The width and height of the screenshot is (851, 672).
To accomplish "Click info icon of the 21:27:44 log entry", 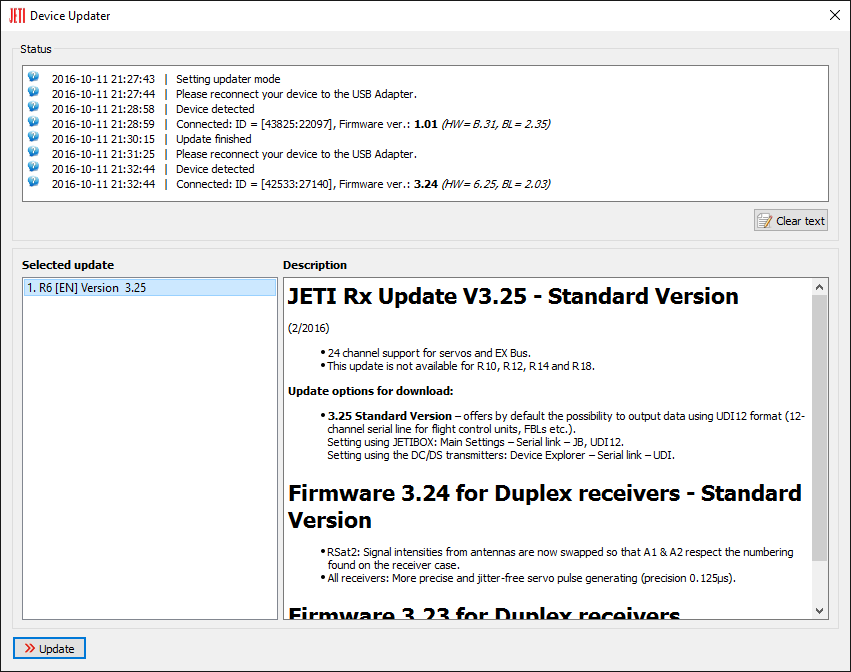I will pos(34,91).
